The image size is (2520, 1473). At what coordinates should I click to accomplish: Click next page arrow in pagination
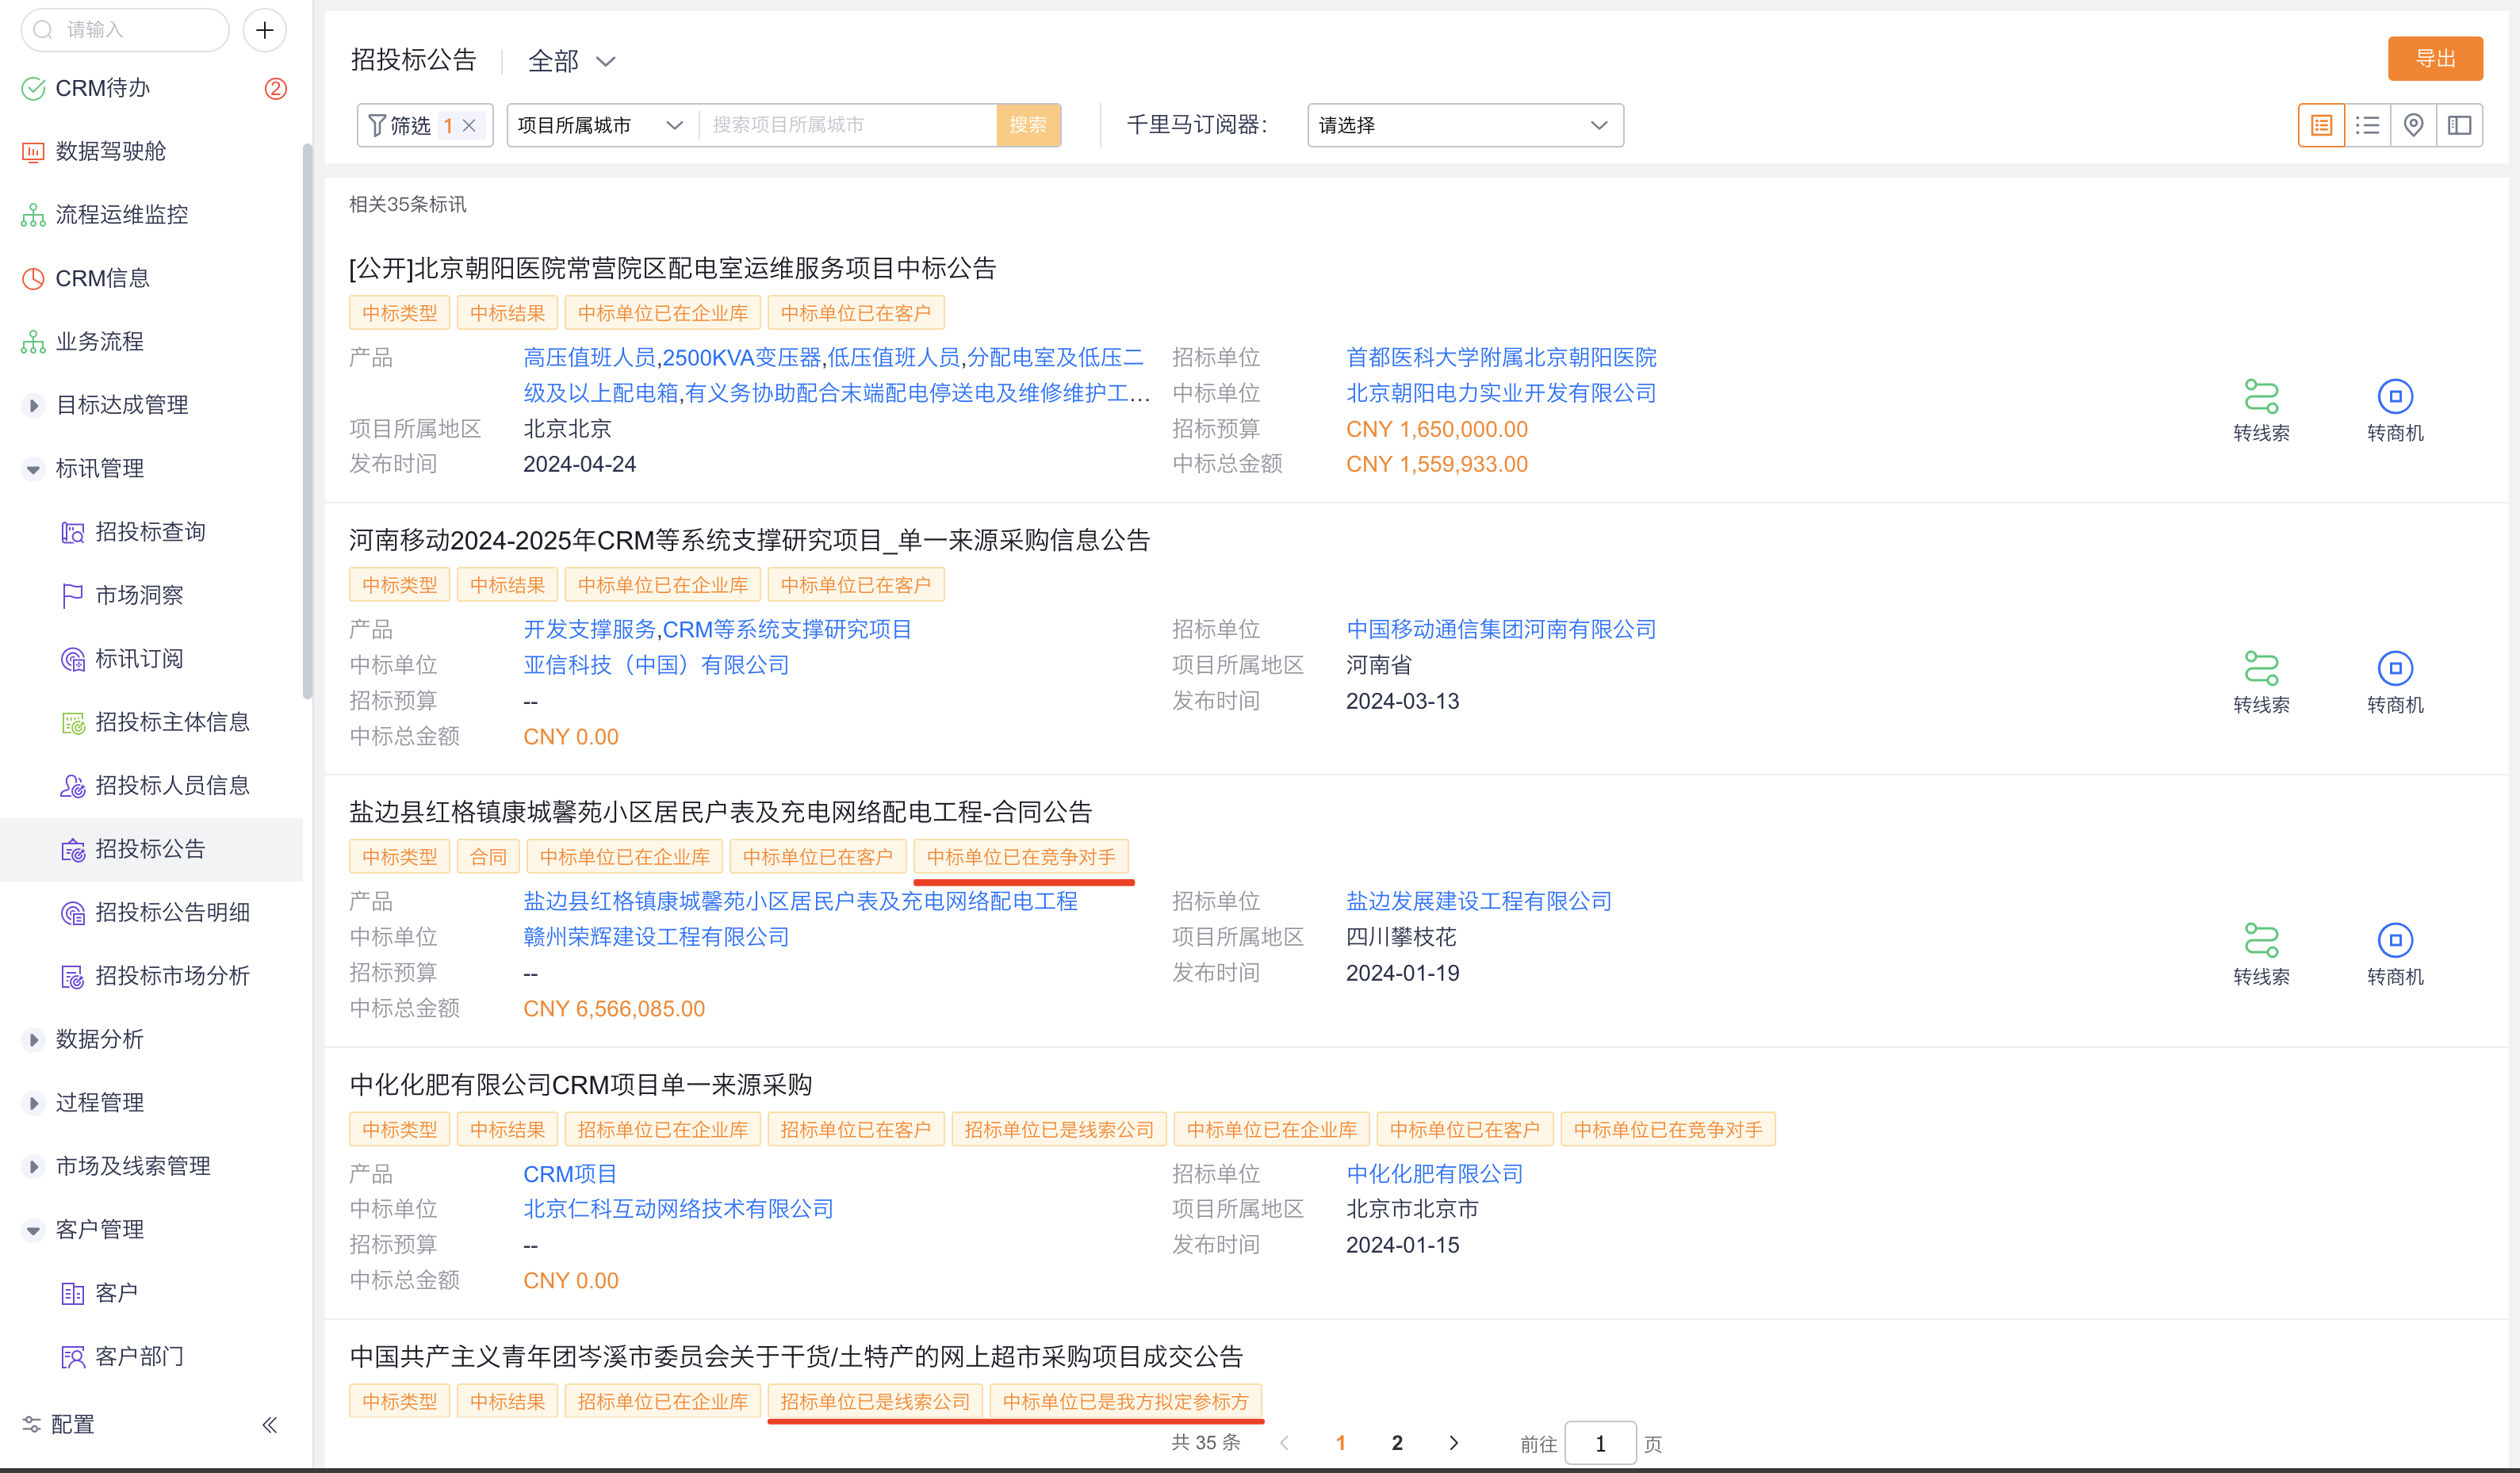(1453, 1443)
